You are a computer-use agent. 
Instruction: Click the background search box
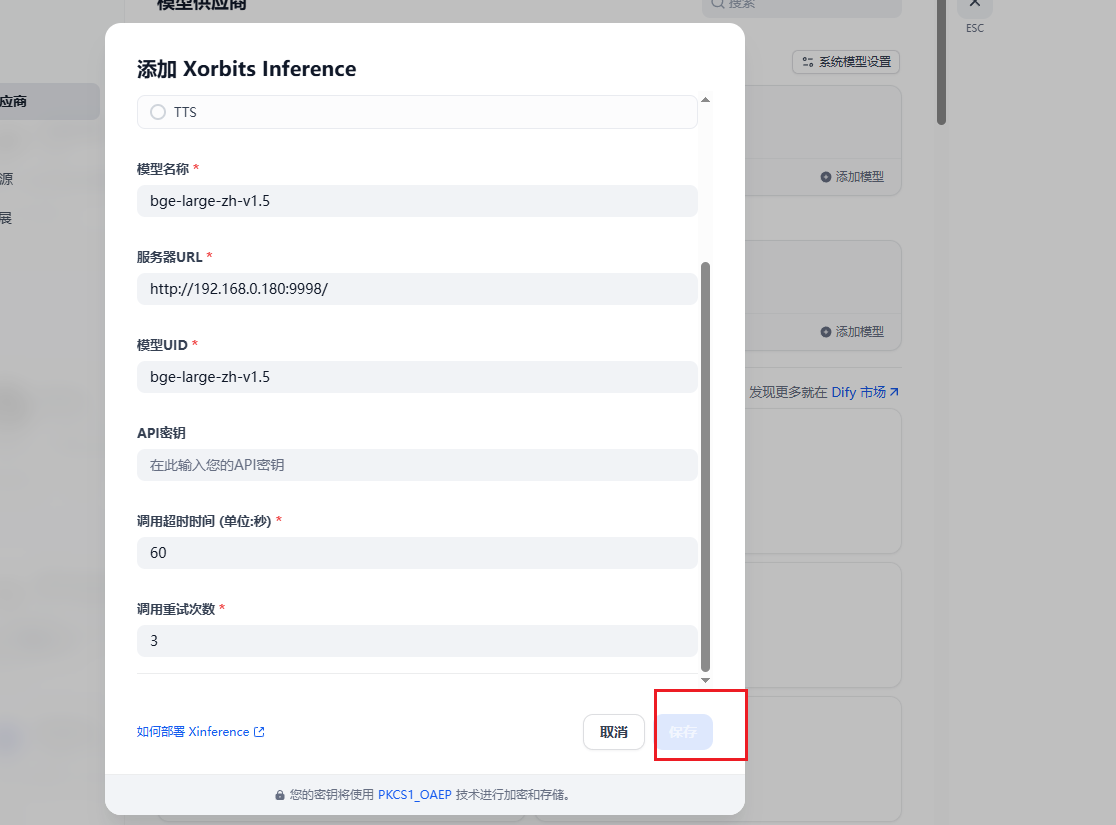click(801, 6)
